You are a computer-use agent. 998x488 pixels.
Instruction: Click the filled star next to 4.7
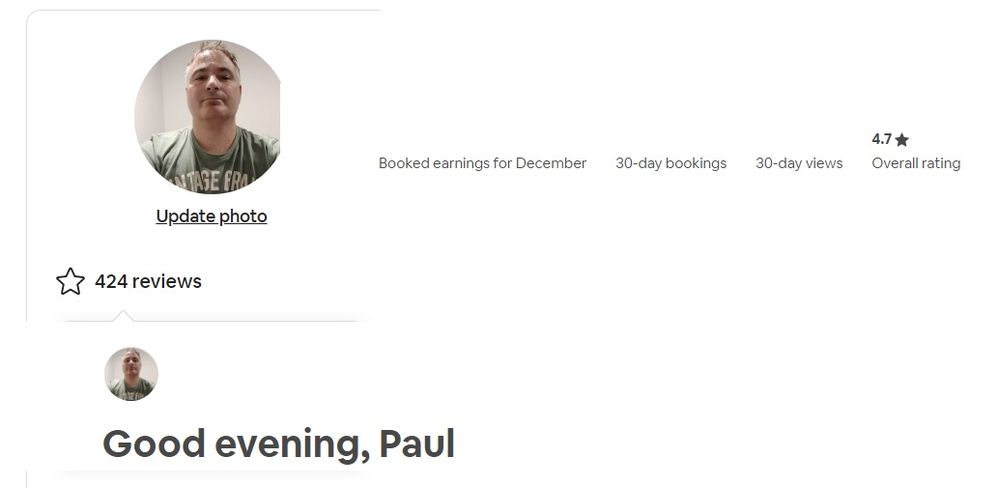point(902,140)
